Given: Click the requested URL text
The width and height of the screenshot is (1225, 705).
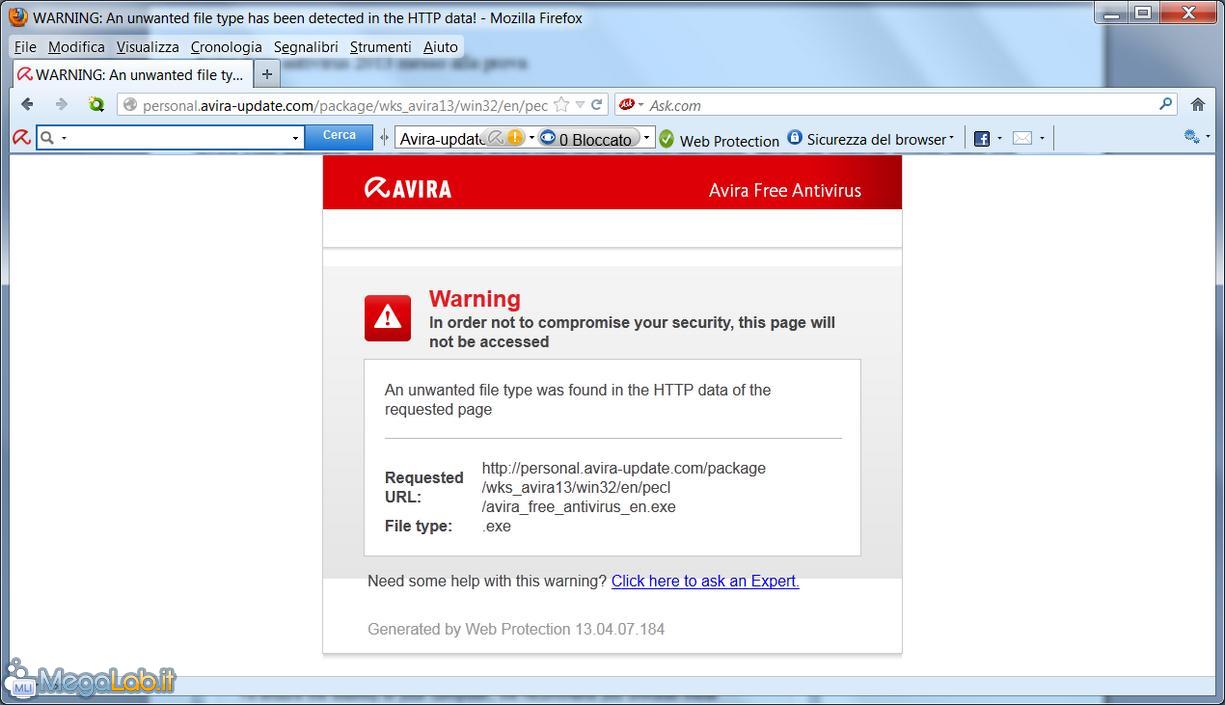Looking at the screenshot, I should [x=624, y=487].
